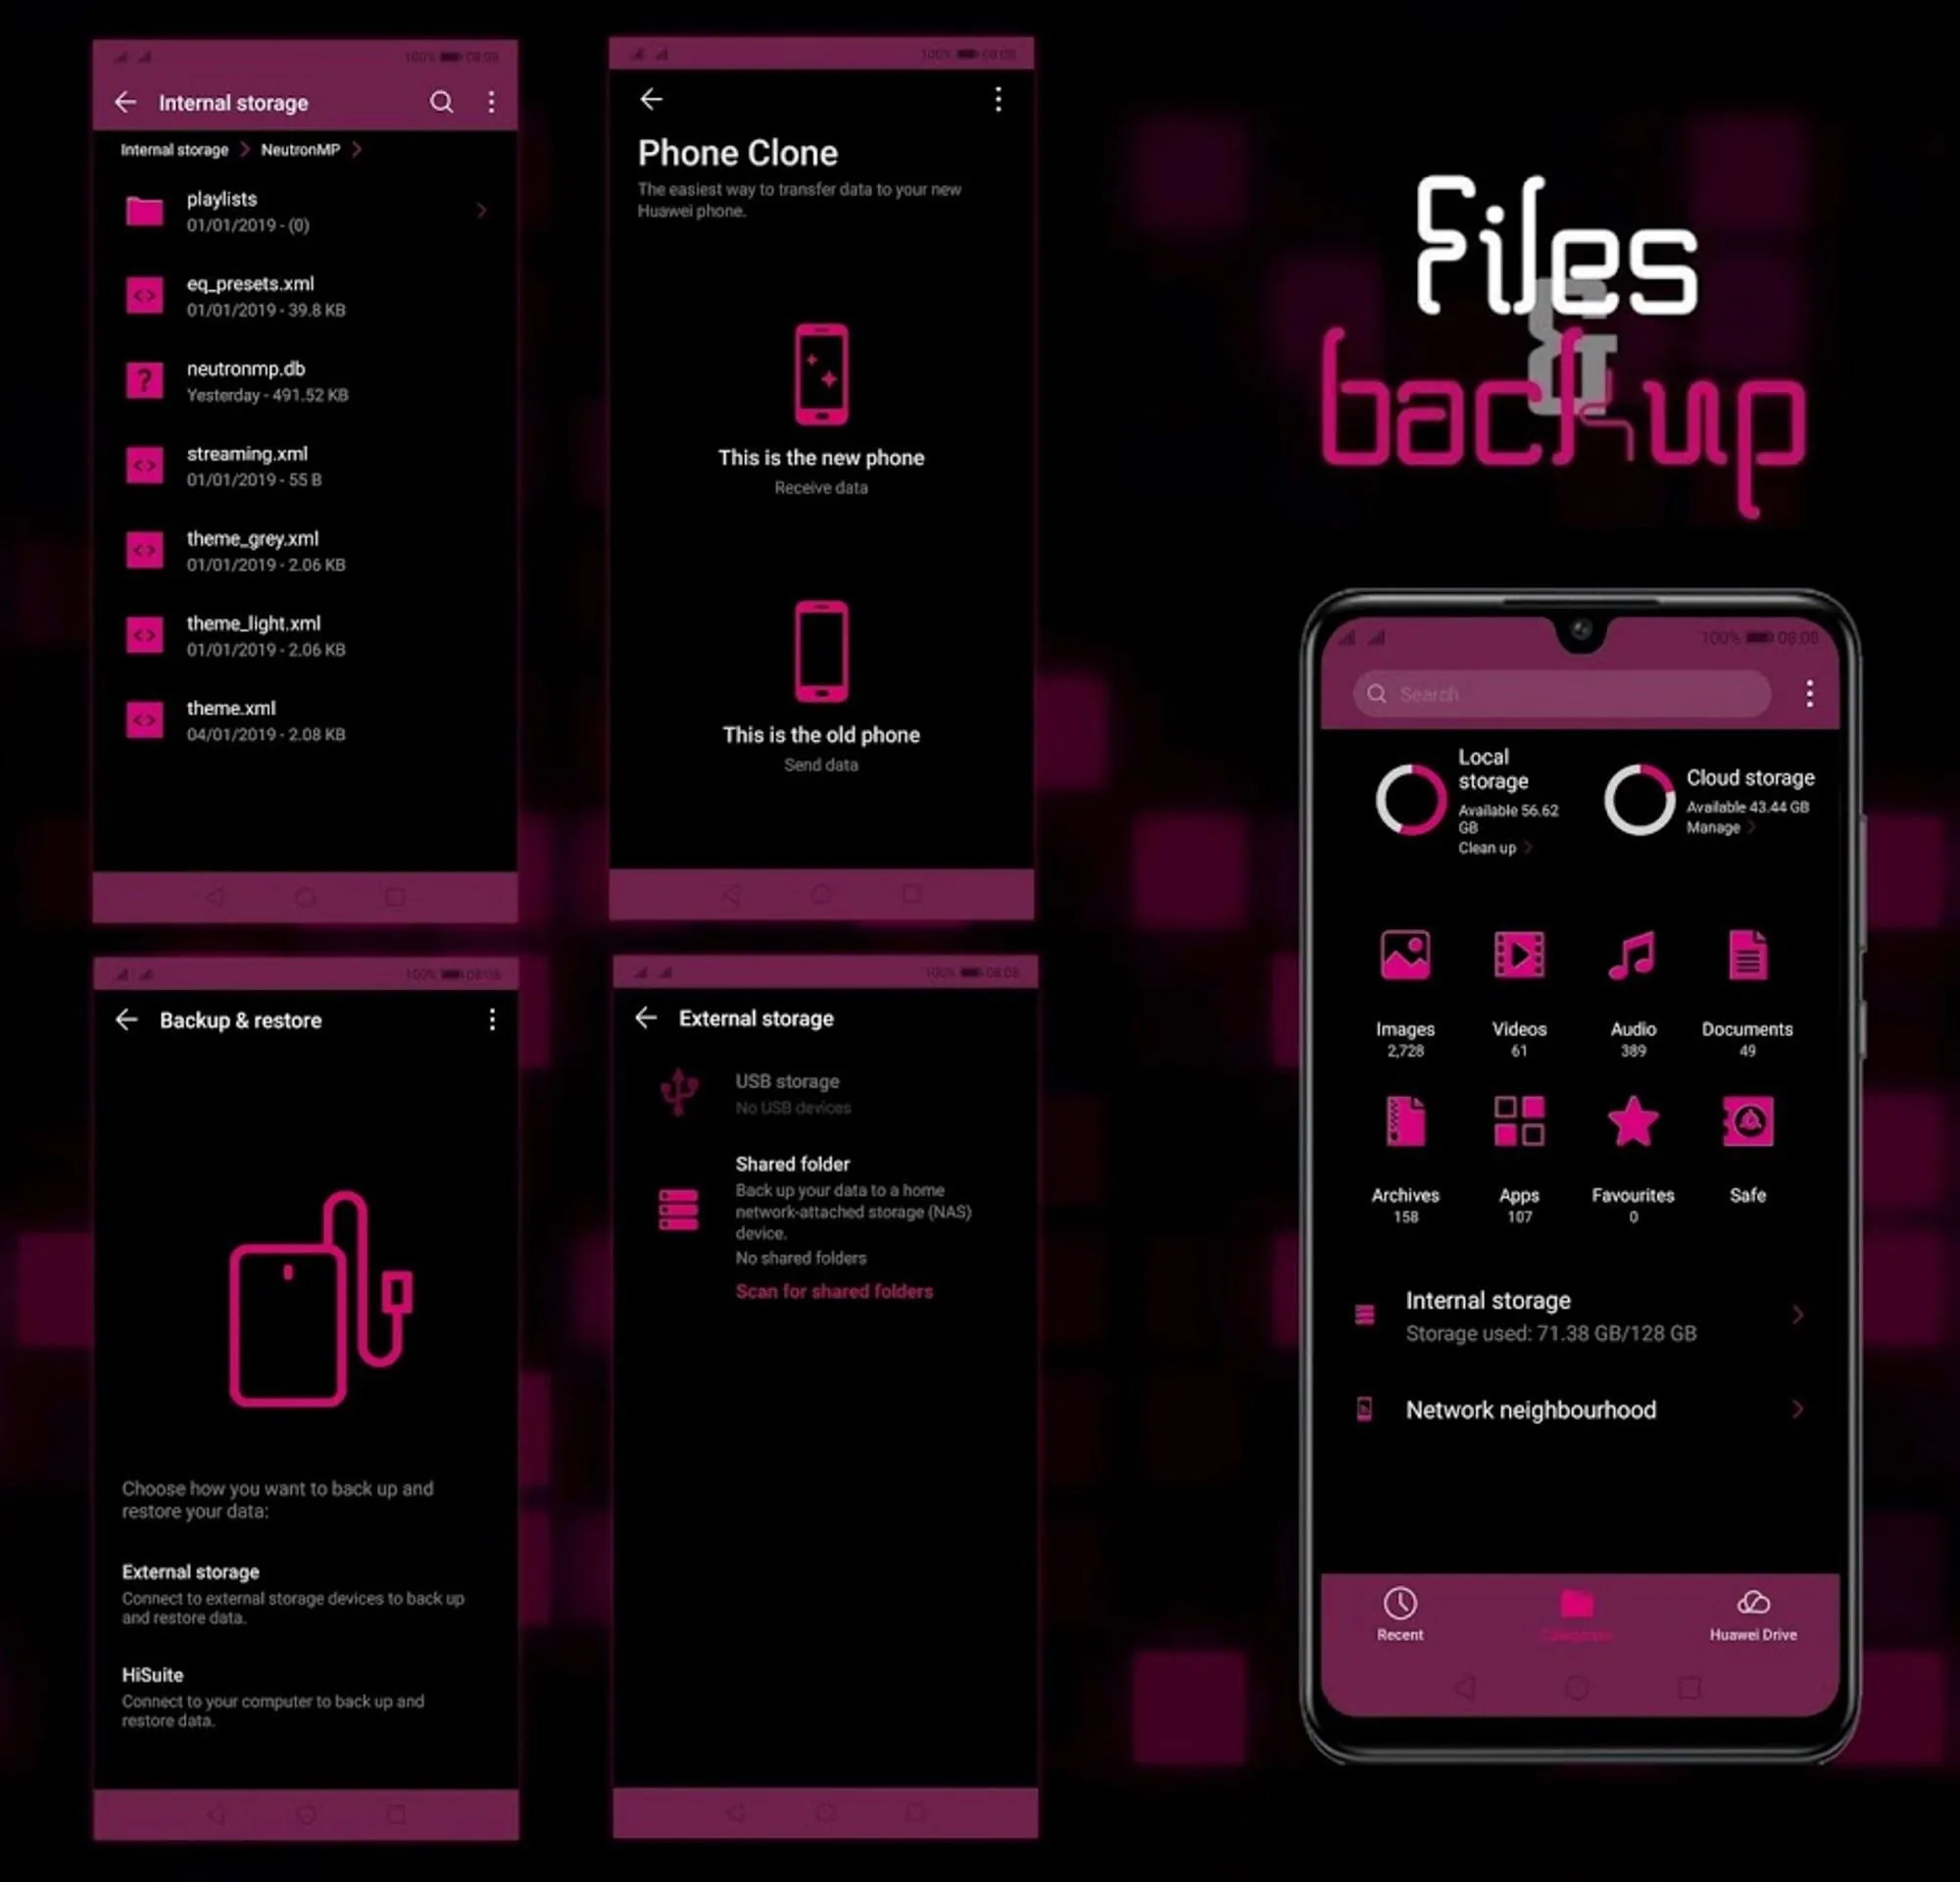Click Scan for shared folders link

(x=835, y=1290)
